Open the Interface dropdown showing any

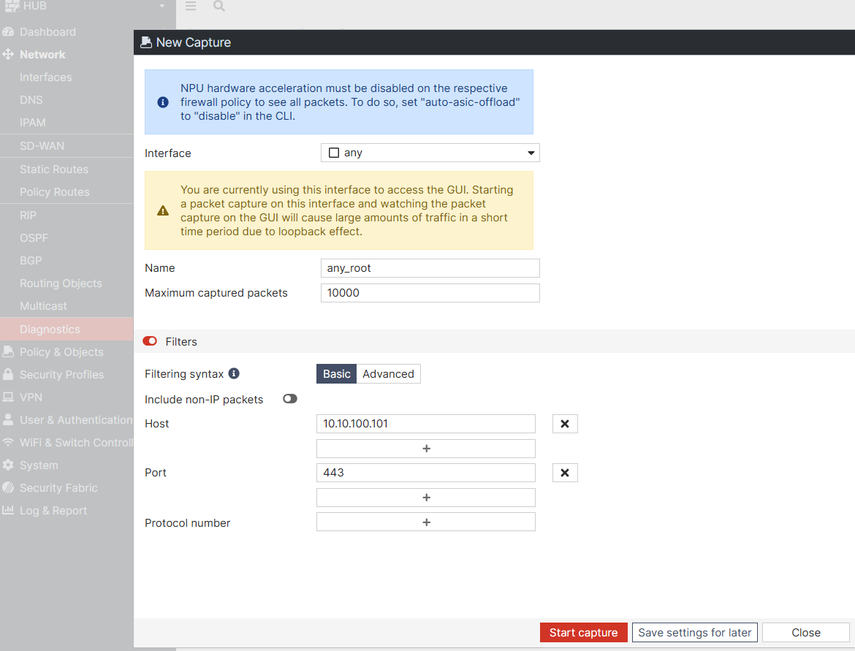coord(430,153)
